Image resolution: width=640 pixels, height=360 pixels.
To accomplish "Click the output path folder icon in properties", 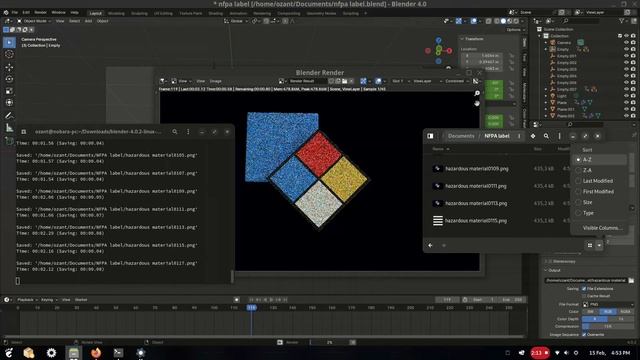I will [x=631, y=280].
